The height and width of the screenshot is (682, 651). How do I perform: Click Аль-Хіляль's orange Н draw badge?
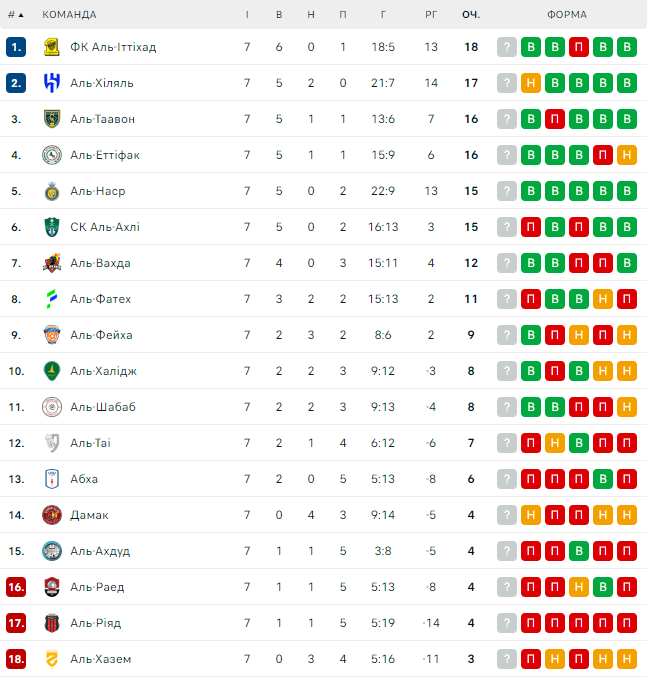[531, 83]
